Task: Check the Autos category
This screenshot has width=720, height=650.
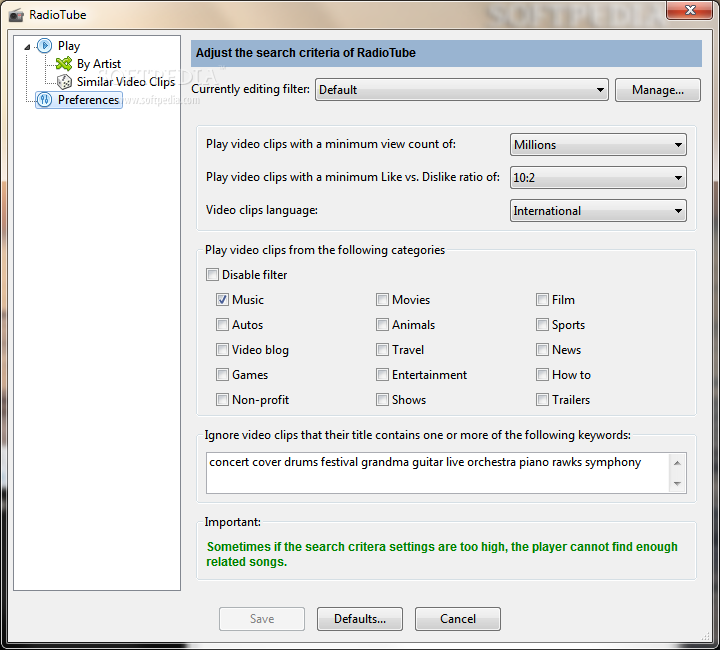Action: (222, 325)
